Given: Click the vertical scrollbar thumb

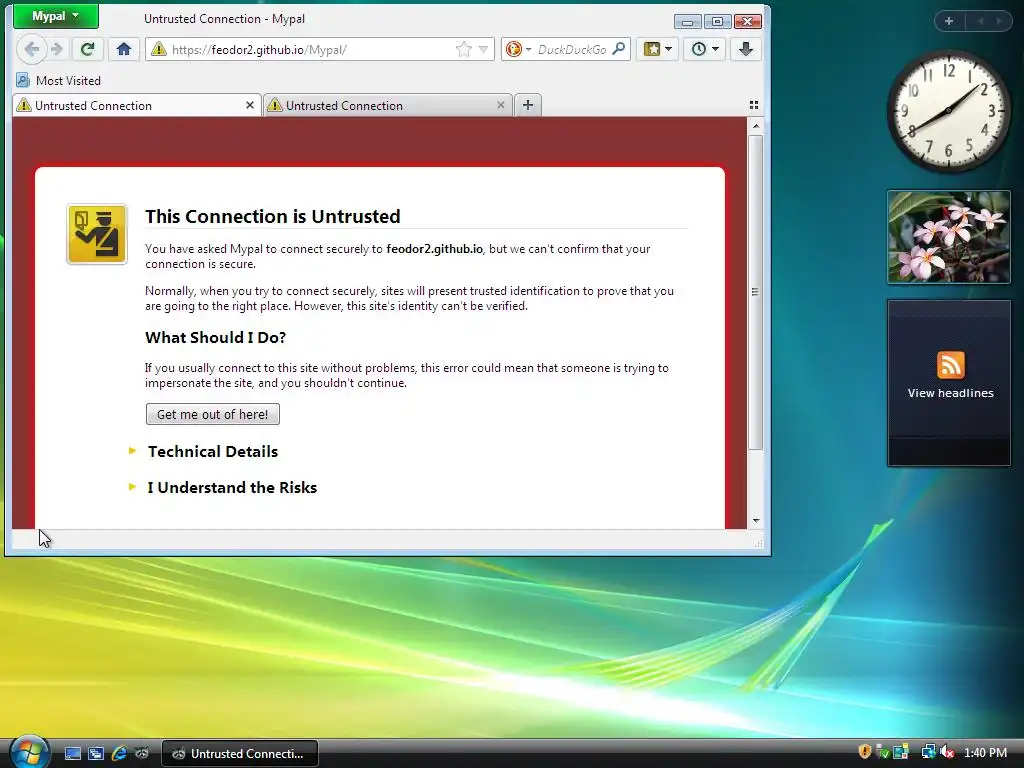Looking at the screenshot, I should (756, 292).
